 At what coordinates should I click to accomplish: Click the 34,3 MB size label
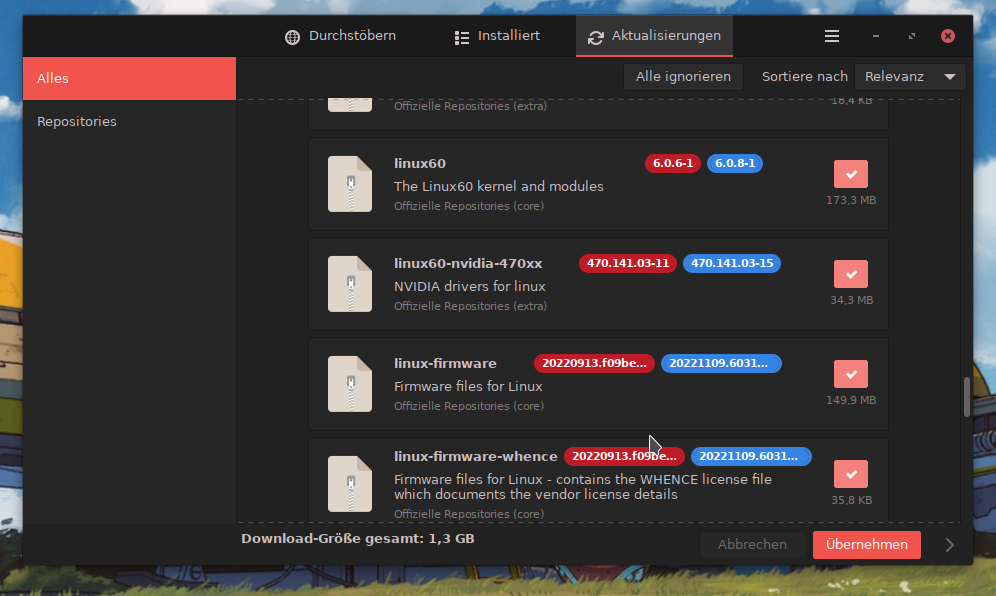coord(851,300)
